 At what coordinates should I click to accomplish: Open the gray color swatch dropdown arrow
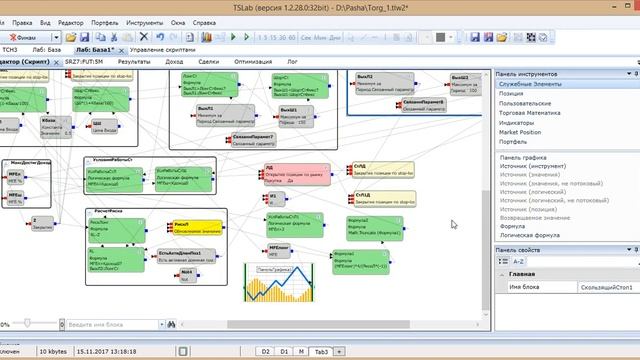[451, 38]
